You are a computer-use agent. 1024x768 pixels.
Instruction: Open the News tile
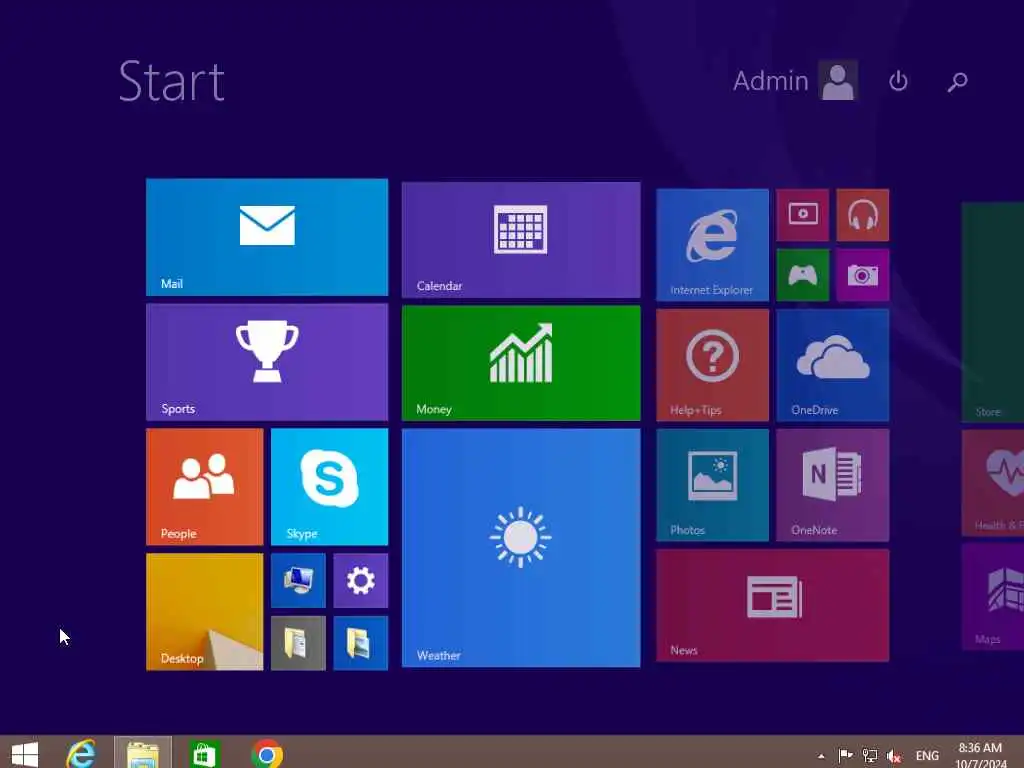tap(773, 605)
